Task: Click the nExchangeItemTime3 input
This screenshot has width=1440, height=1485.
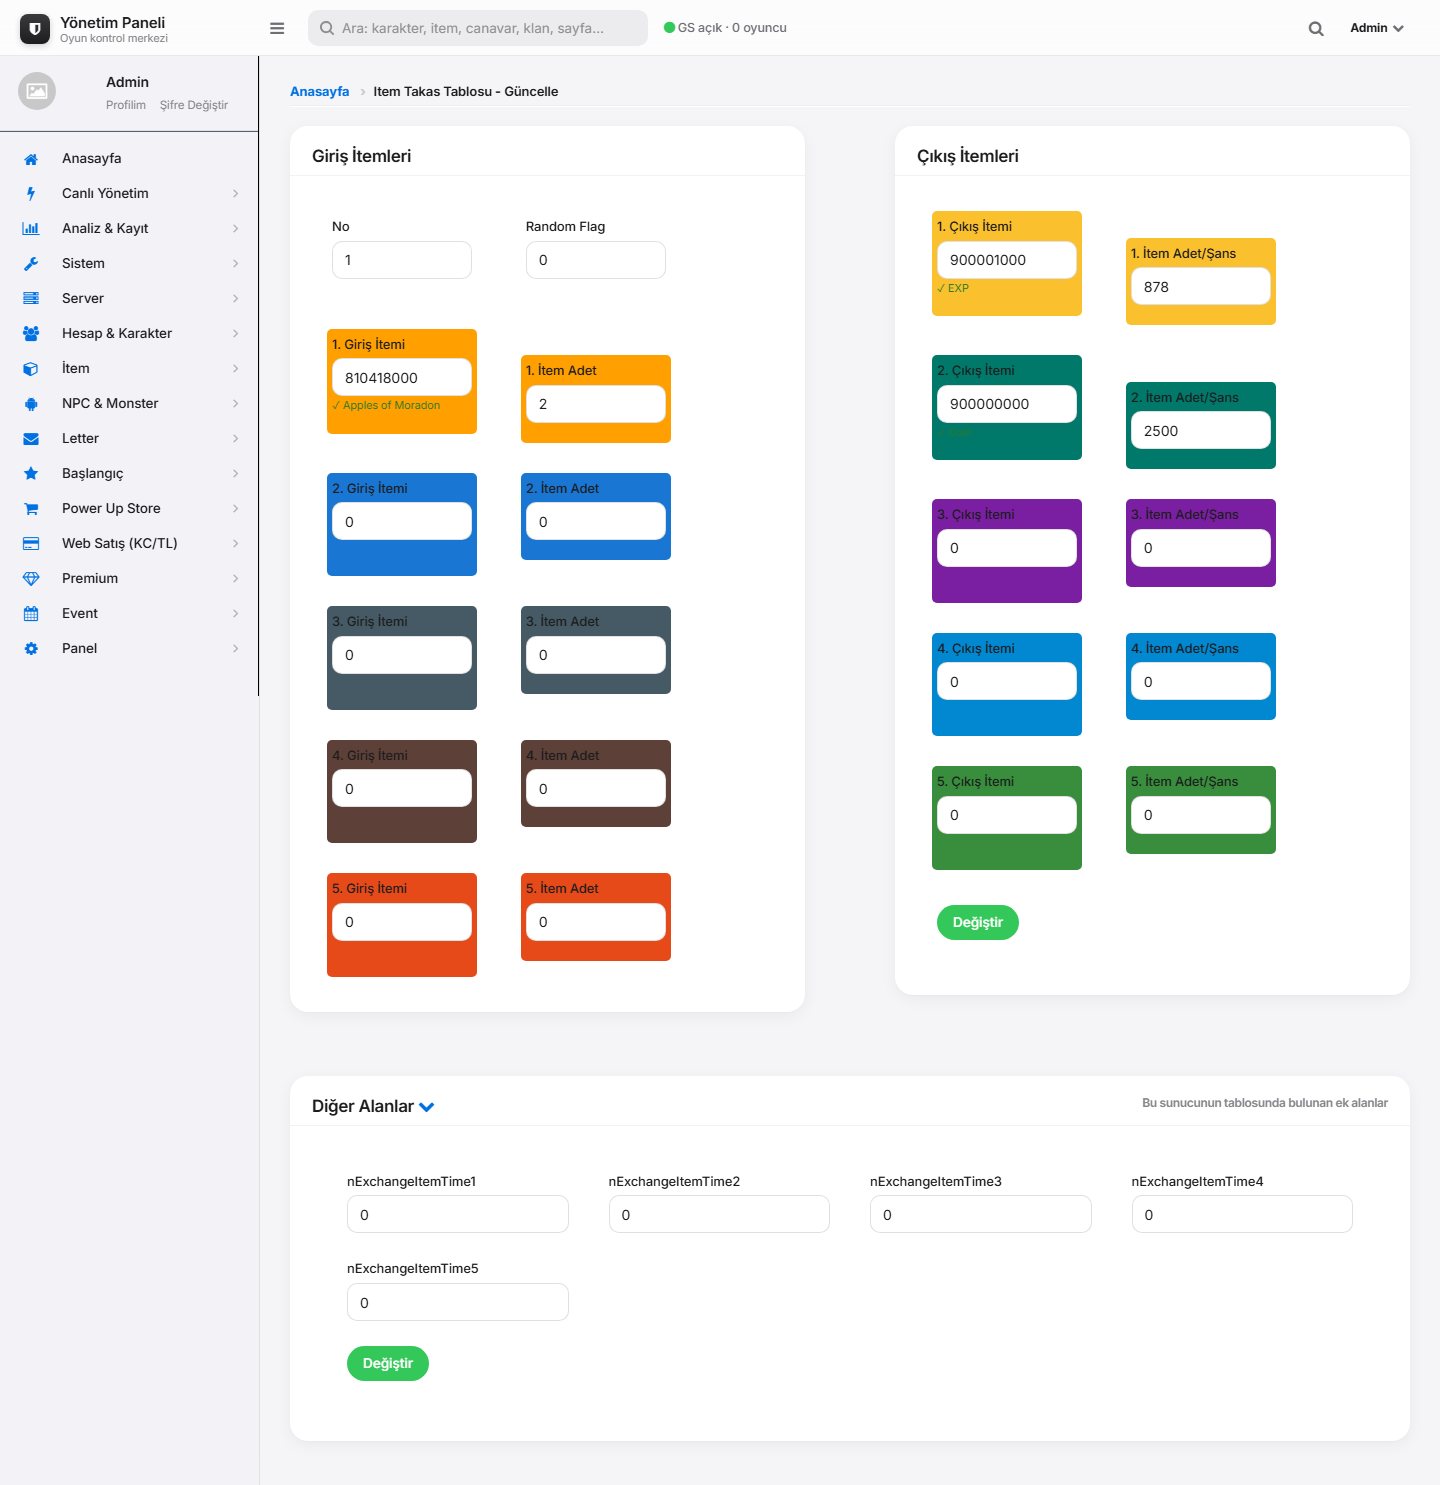Action: (x=981, y=1214)
